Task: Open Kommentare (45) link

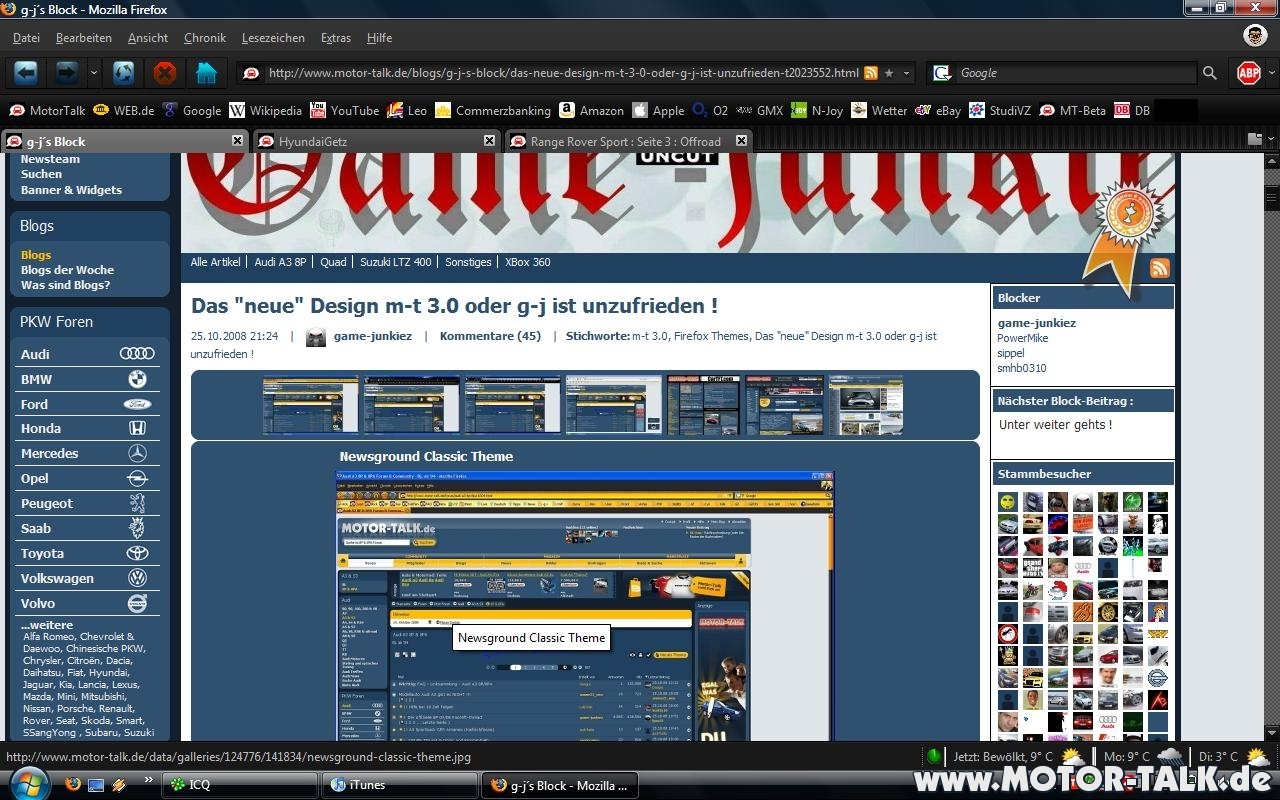Action: click(490, 336)
